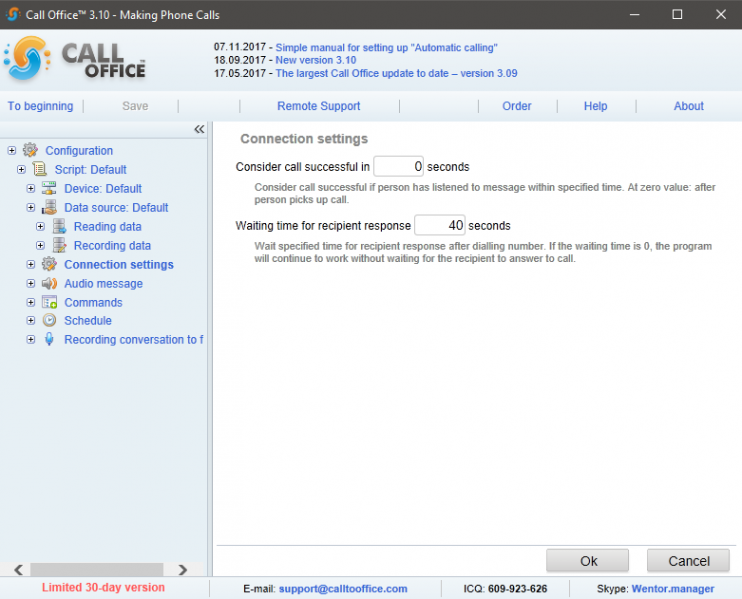Select the Configuration tree item

point(79,150)
